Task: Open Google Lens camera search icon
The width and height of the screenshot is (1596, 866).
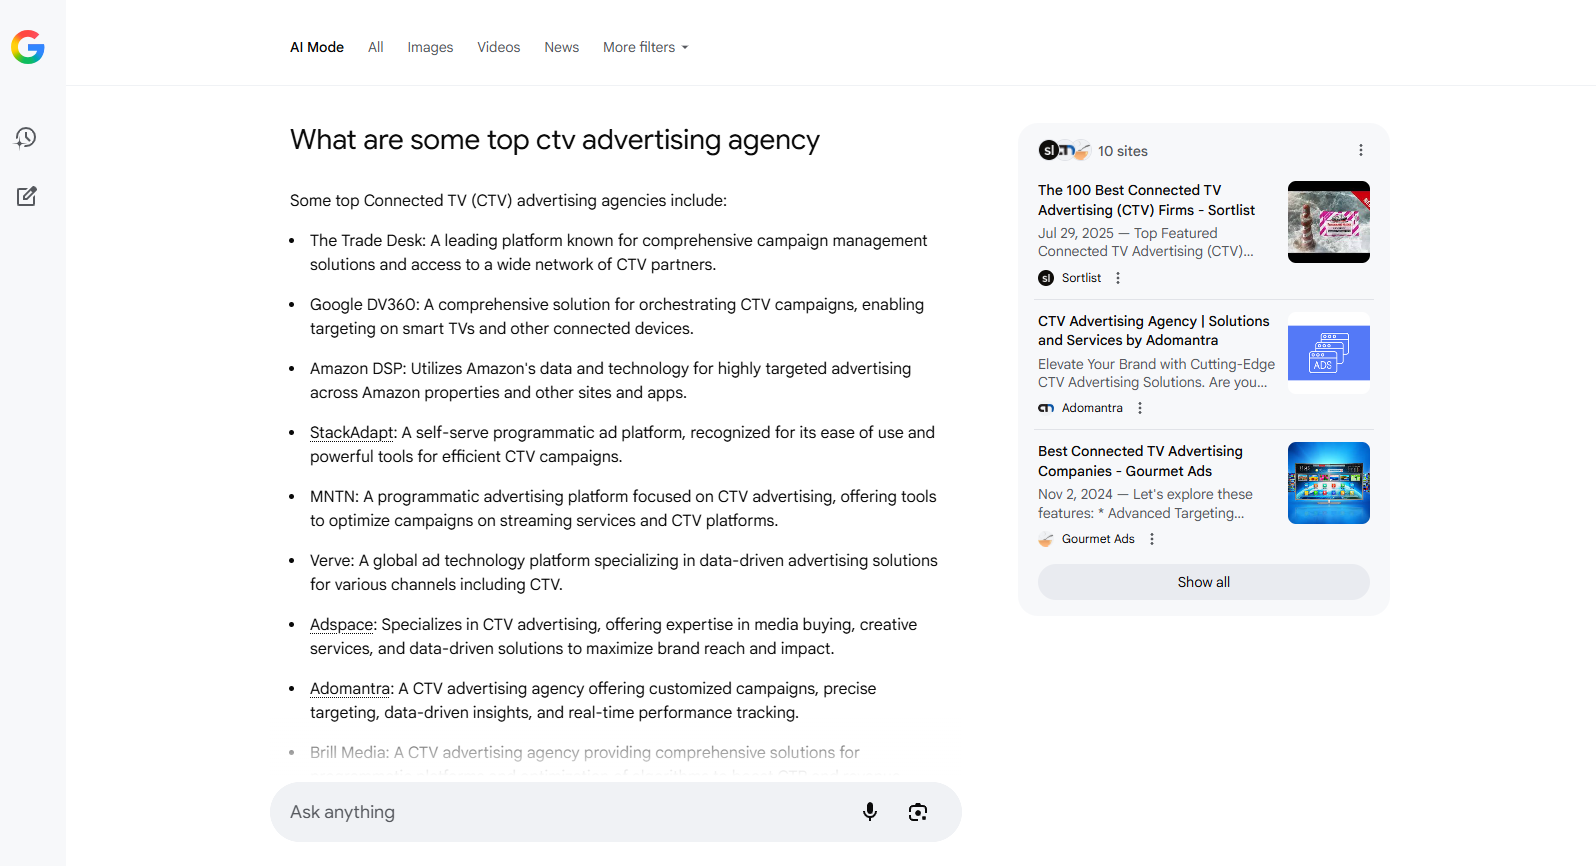Action: click(918, 812)
